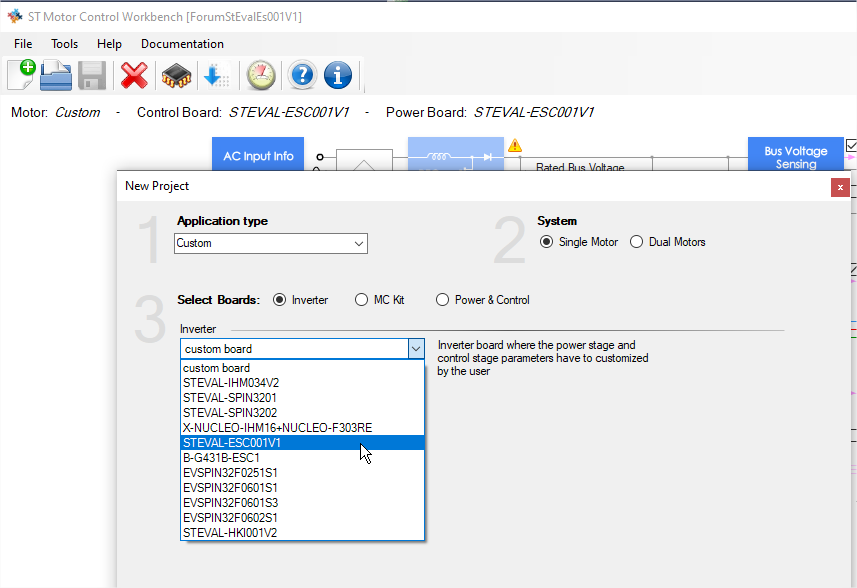The image size is (857, 588).
Task: Select the Dual Motors radio button
Action: point(667,242)
